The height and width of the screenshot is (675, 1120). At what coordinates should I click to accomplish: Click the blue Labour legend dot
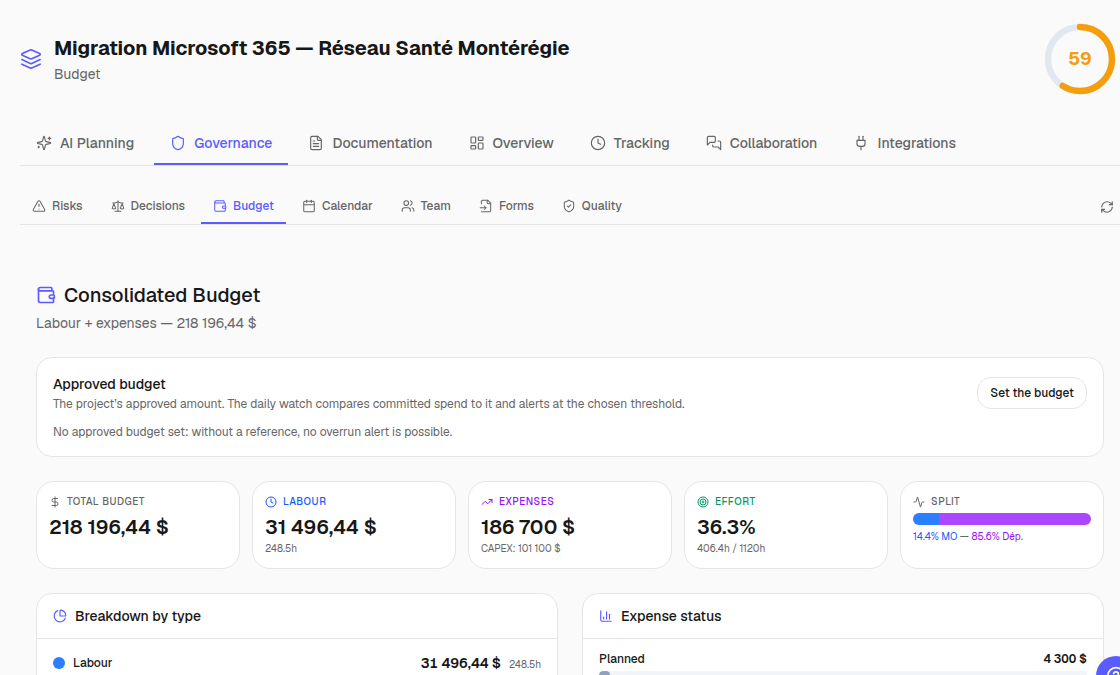[x=59, y=663]
